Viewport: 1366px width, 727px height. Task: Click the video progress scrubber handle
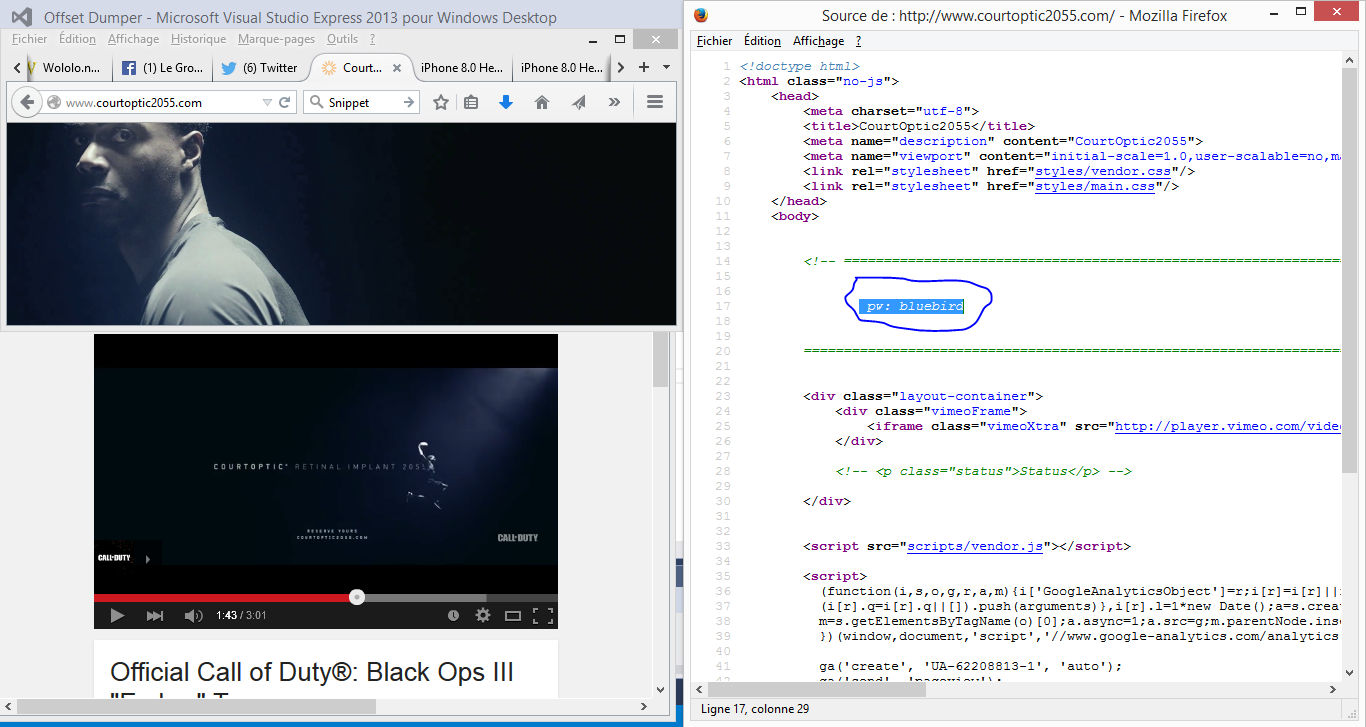pos(357,597)
